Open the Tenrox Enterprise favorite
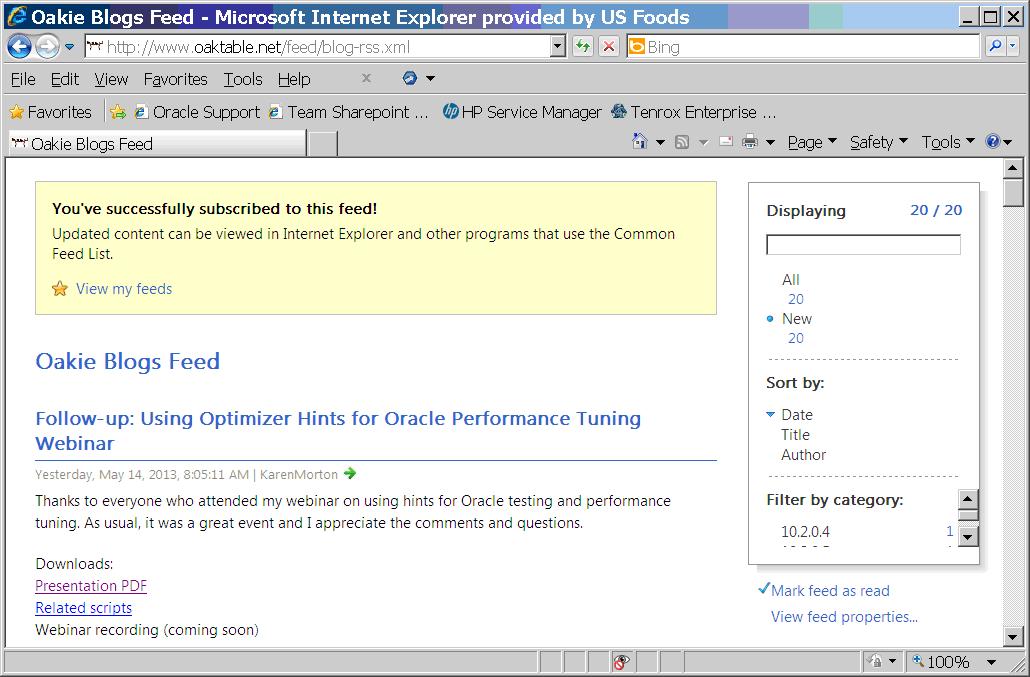The width and height of the screenshot is (1030, 677). click(693, 112)
